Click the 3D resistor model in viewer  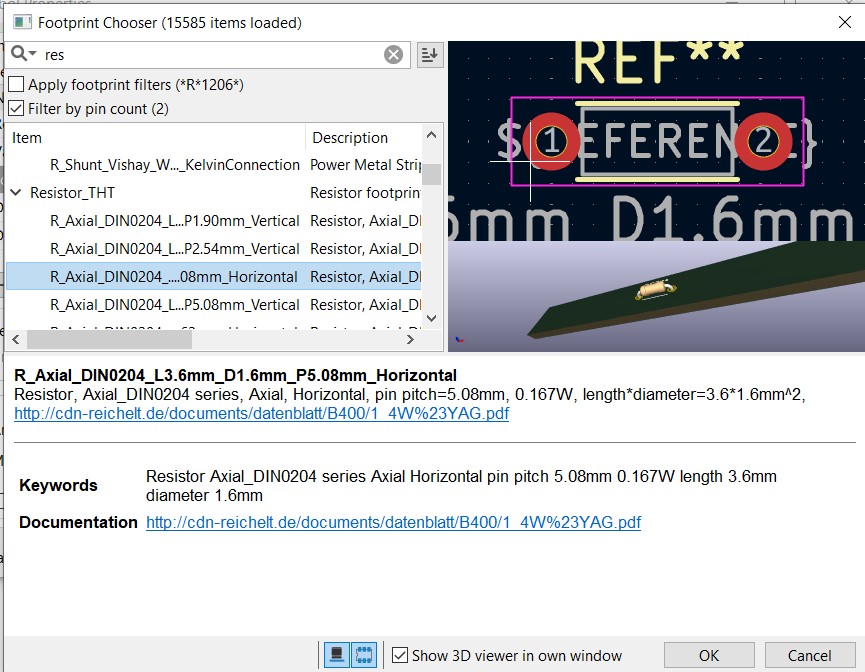pyautogui.click(x=655, y=290)
